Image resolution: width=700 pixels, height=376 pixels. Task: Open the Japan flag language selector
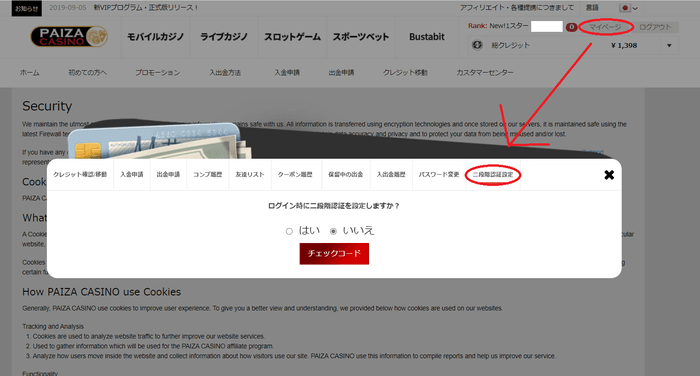coord(629,8)
